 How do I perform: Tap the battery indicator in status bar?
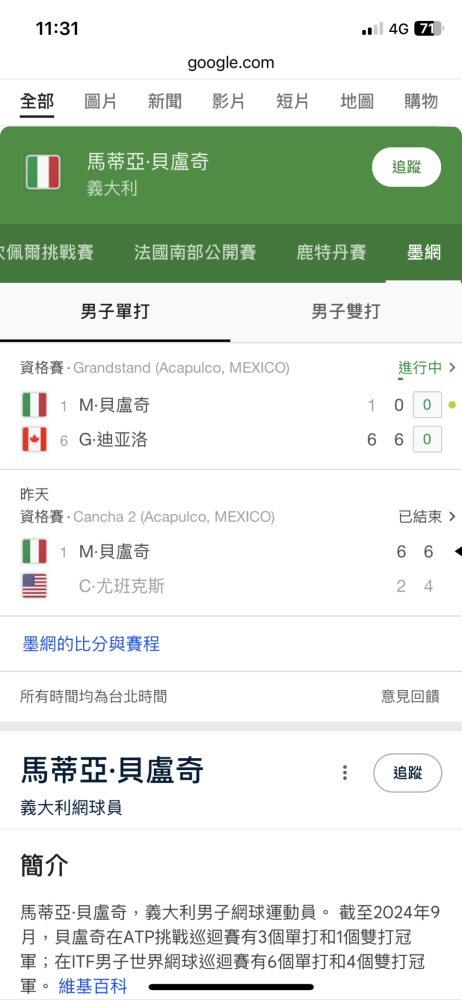428,29
